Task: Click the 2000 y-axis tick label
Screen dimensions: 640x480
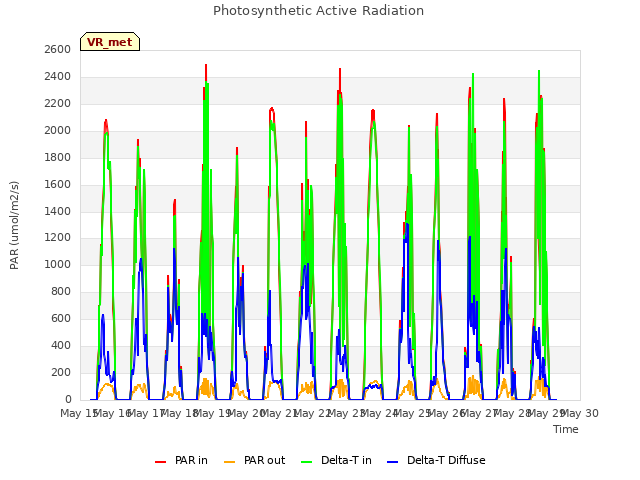Action: pyautogui.click(x=58, y=130)
